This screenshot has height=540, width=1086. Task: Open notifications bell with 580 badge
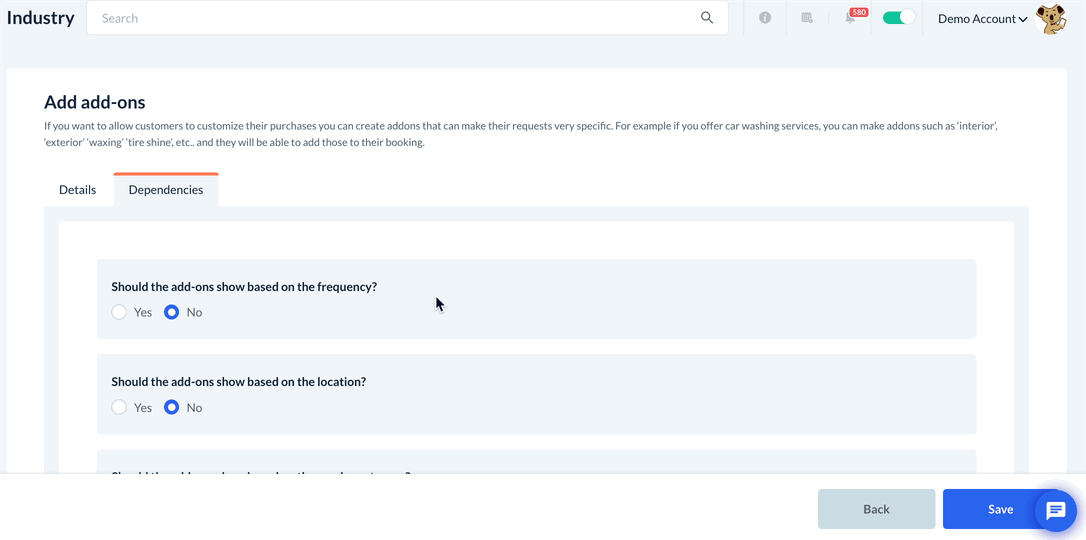click(x=851, y=18)
